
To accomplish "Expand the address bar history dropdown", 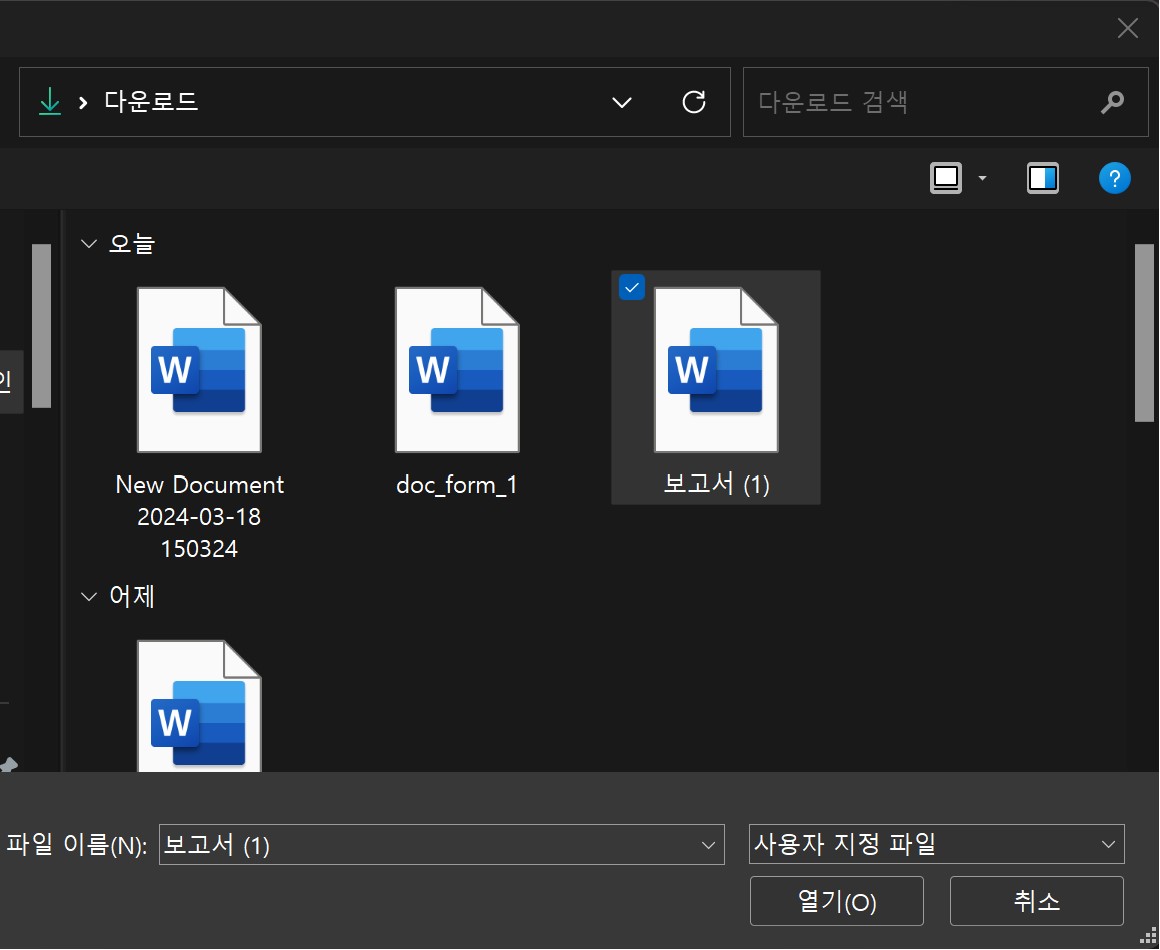I will [x=622, y=102].
